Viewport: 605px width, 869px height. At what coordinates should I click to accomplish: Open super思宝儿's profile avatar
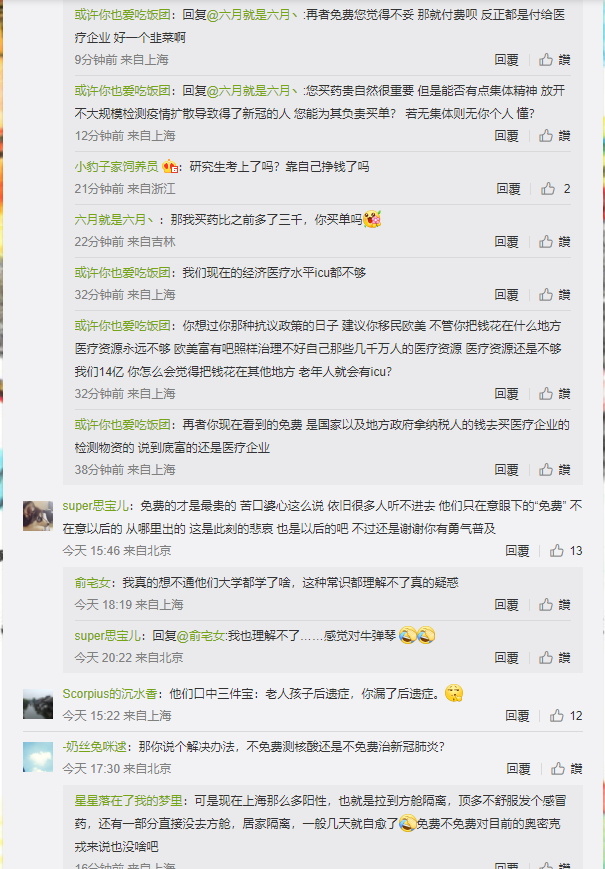point(38,515)
